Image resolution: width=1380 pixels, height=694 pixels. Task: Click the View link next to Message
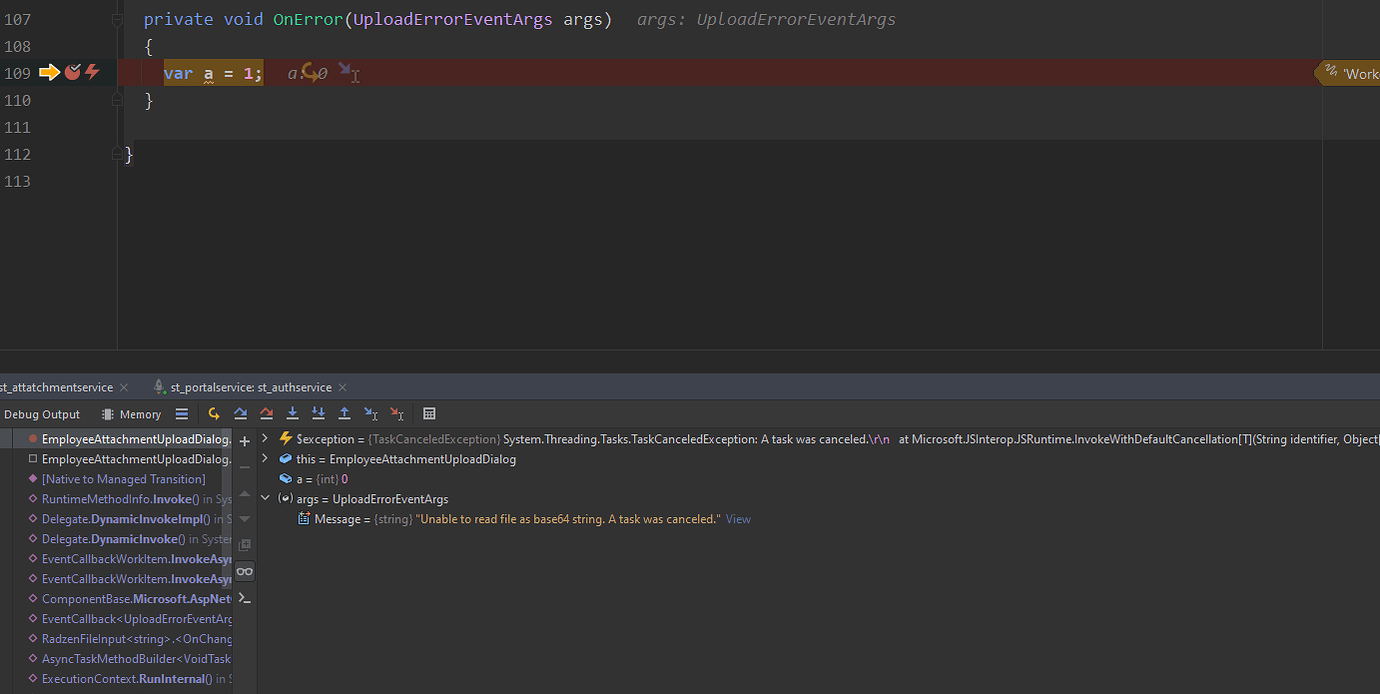(738, 518)
